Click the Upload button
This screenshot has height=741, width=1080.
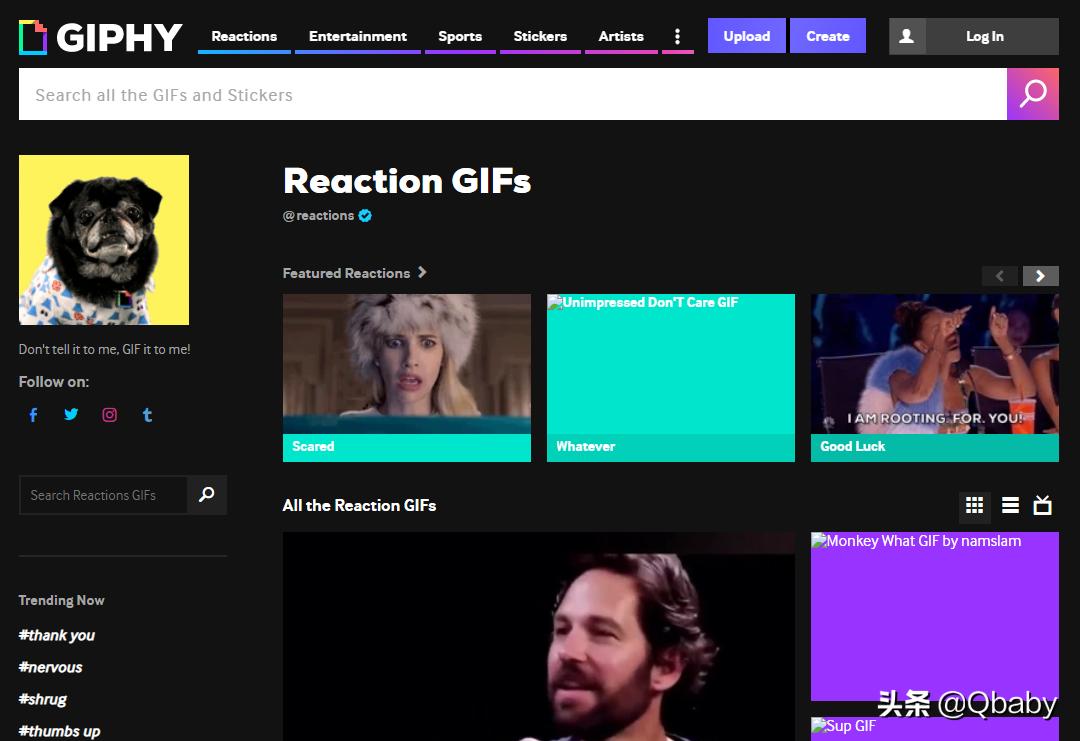tap(747, 36)
